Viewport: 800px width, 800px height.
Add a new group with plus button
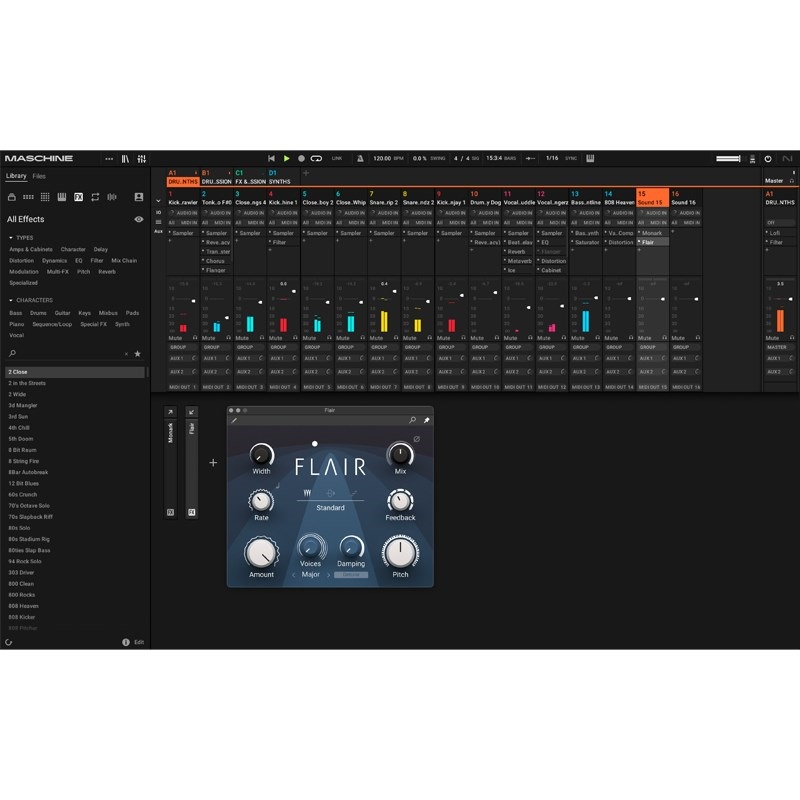coord(306,173)
